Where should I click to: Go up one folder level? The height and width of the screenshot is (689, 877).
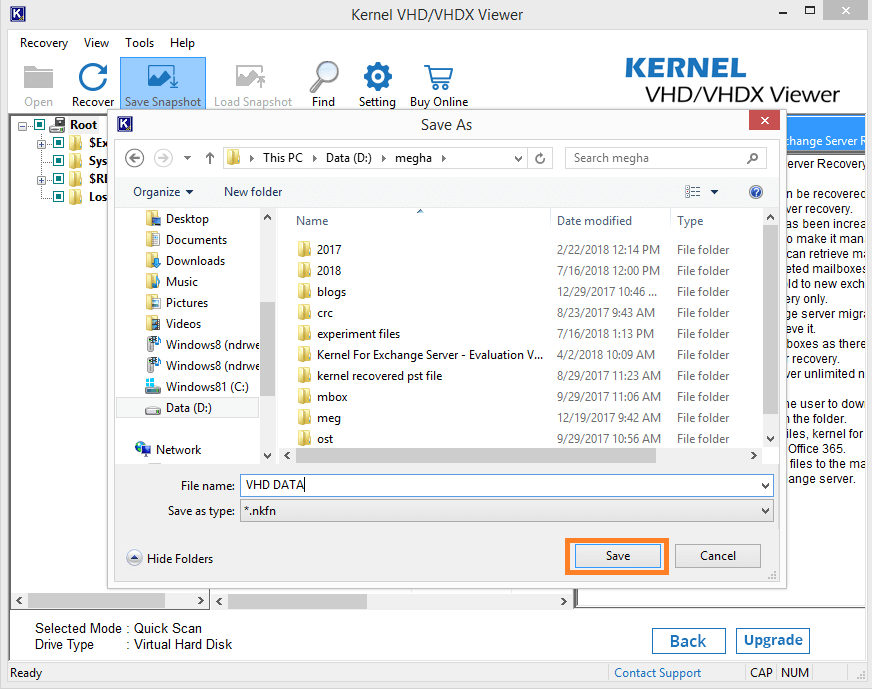(210, 158)
